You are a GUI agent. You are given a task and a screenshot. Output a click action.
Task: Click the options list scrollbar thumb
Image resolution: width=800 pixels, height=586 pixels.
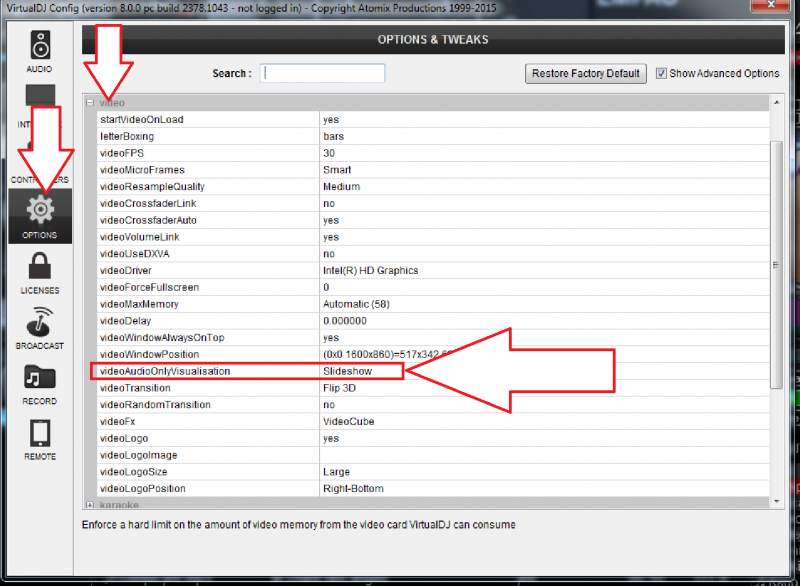[776, 265]
